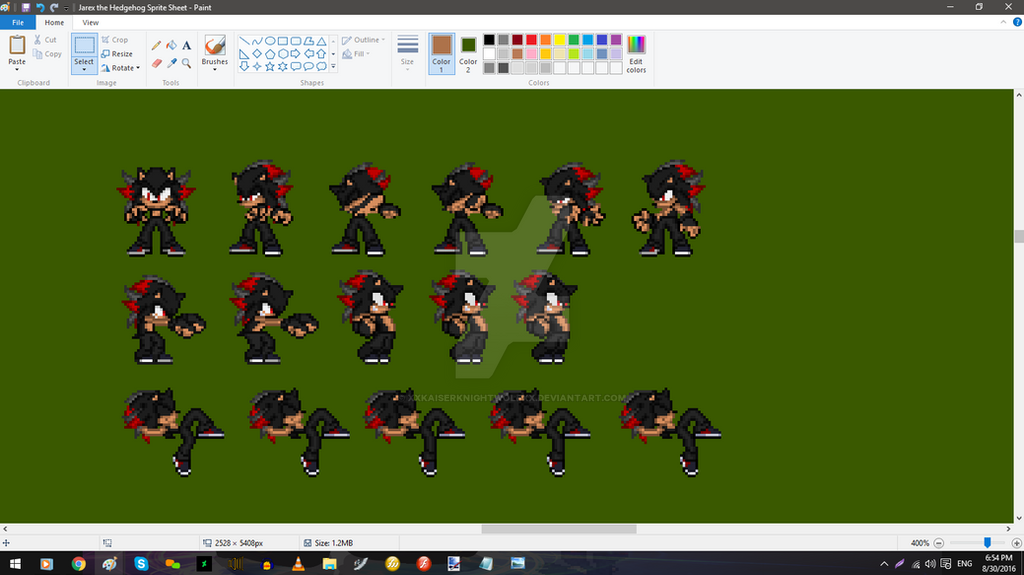Collapse the ribbon with the caret
The width and height of the screenshot is (1024, 575).
1003,22
